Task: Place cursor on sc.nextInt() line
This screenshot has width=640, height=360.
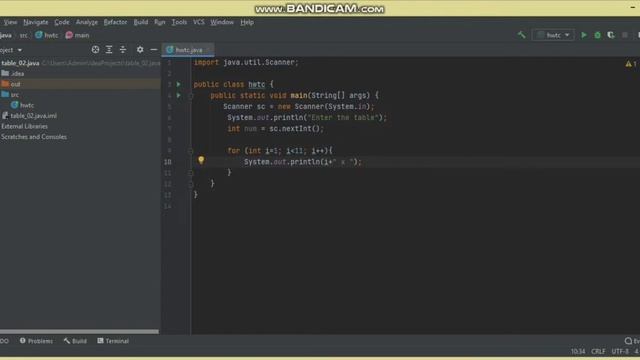Action: [x=276, y=129]
